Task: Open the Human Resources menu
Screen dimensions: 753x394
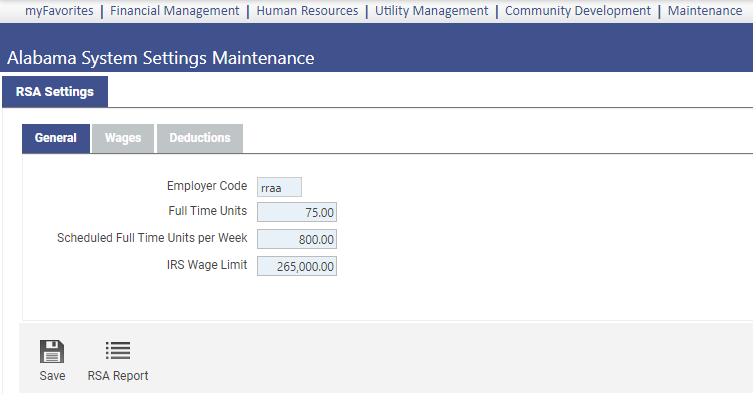Action: [307, 11]
